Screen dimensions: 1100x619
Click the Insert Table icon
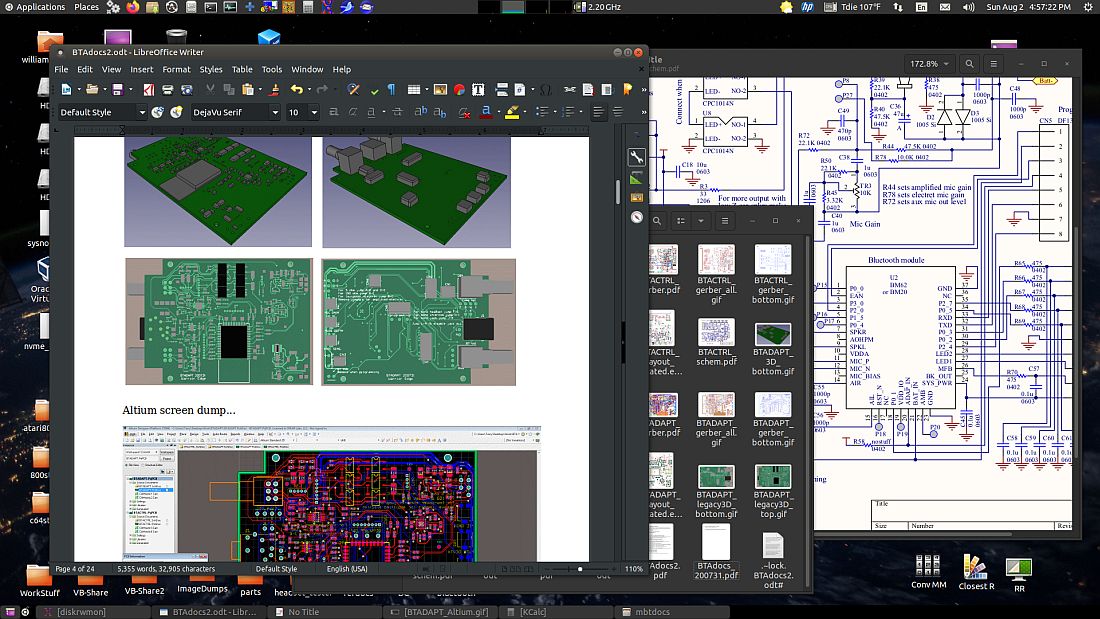point(414,89)
